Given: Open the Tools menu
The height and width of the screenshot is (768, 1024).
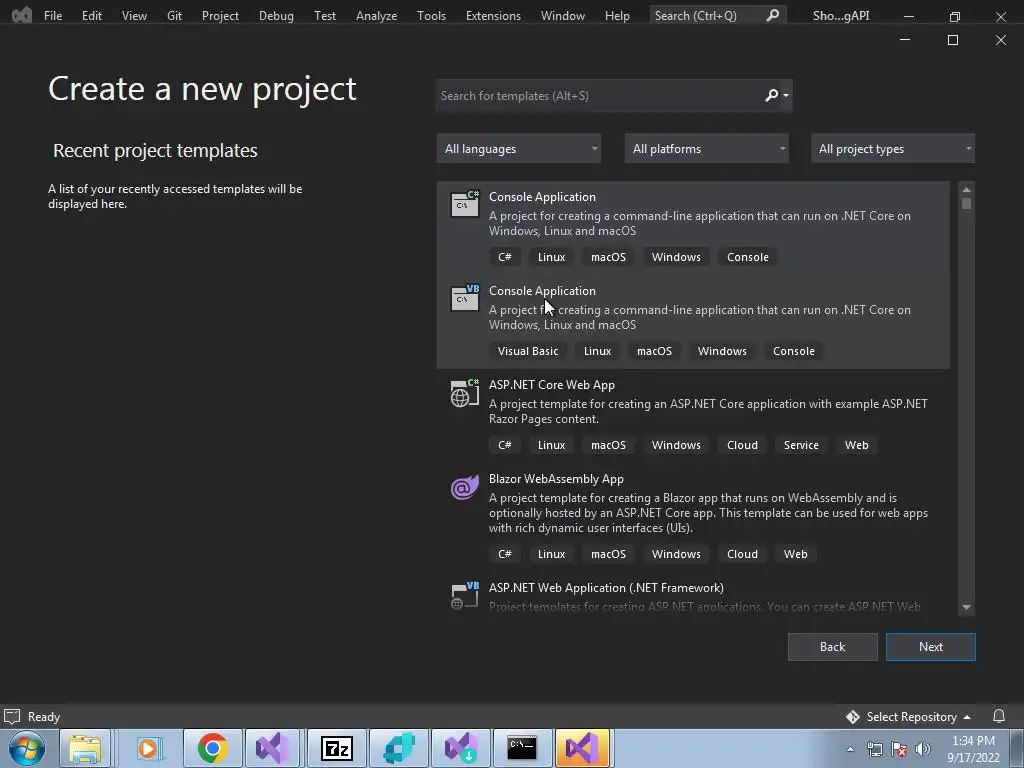Looking at the screenshot, I should click(431, 16).
